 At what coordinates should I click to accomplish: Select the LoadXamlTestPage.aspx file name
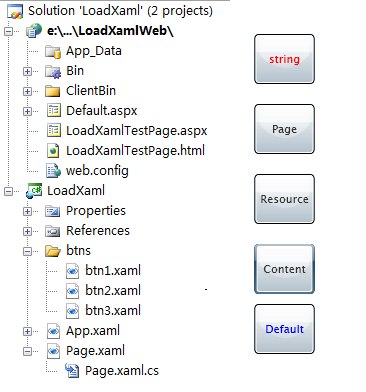click(137, 131)
